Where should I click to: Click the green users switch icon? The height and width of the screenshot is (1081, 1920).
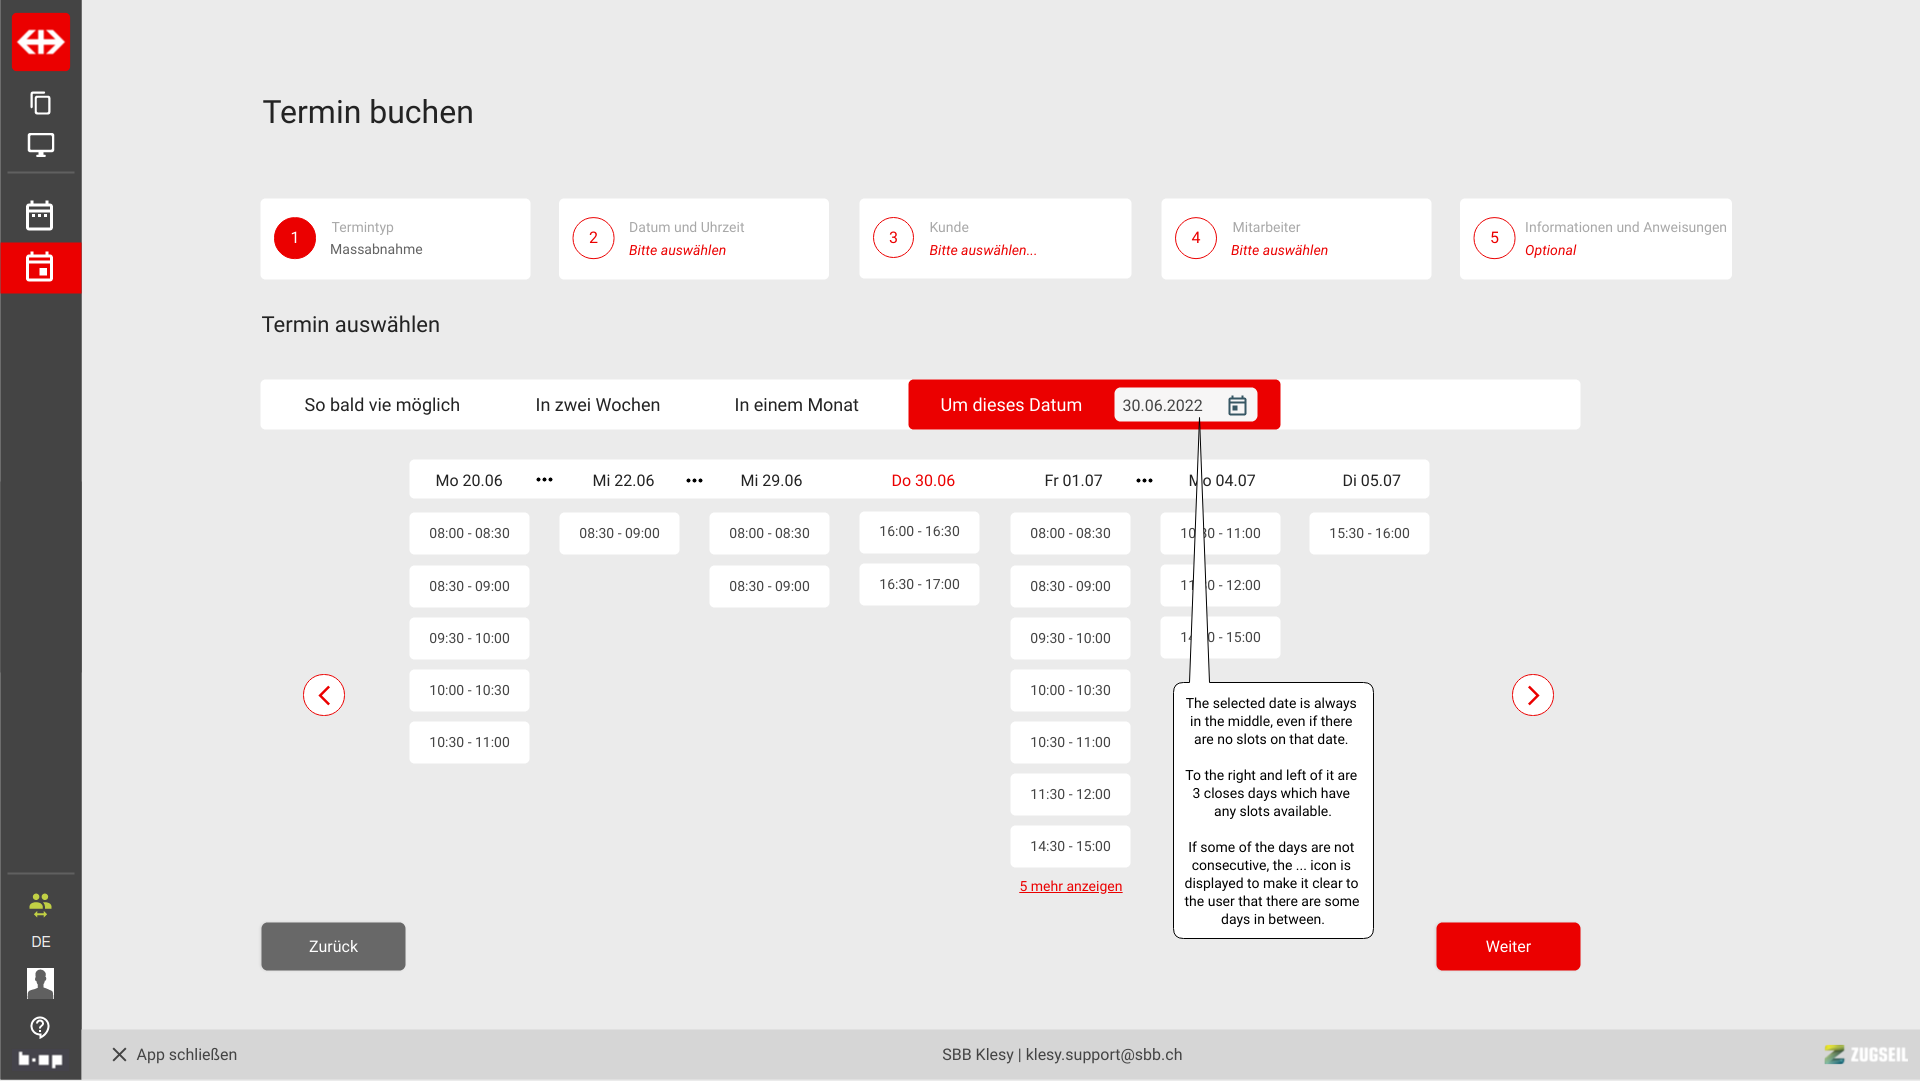(x=40, y=905)
